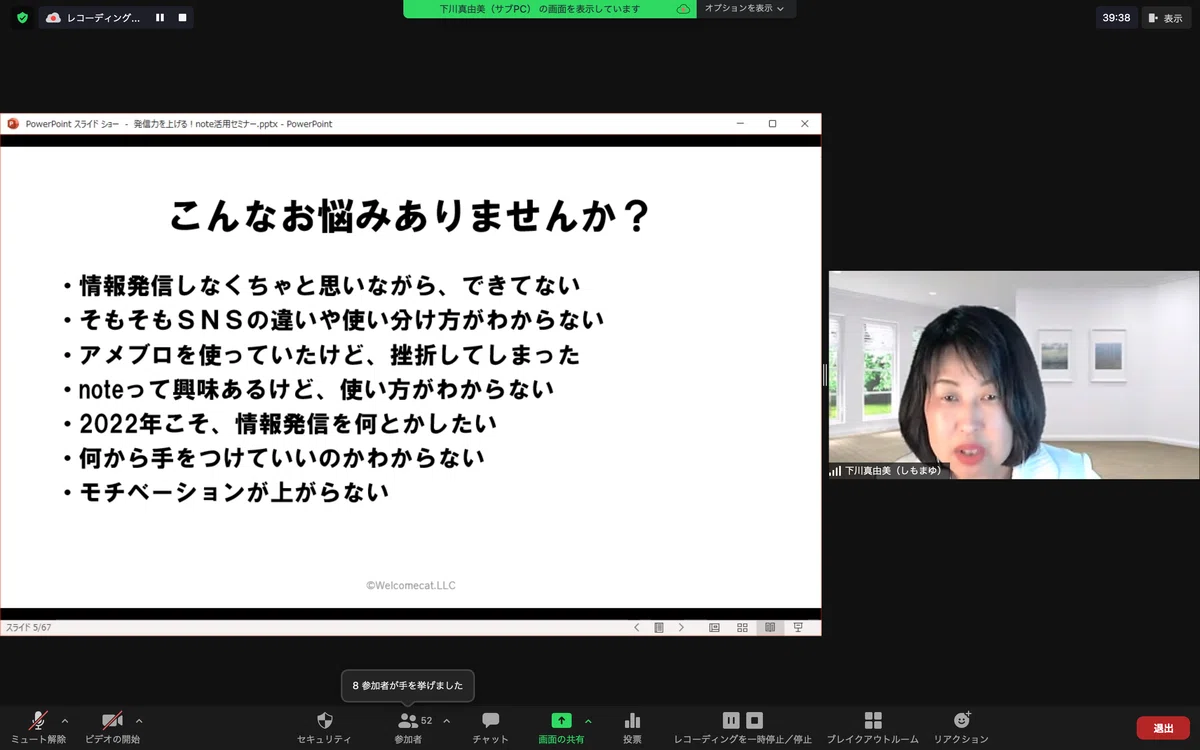Click the 8 participants raised hand notification
The width and height of the screenshot is (1200, 750).
tap(408, 686)
